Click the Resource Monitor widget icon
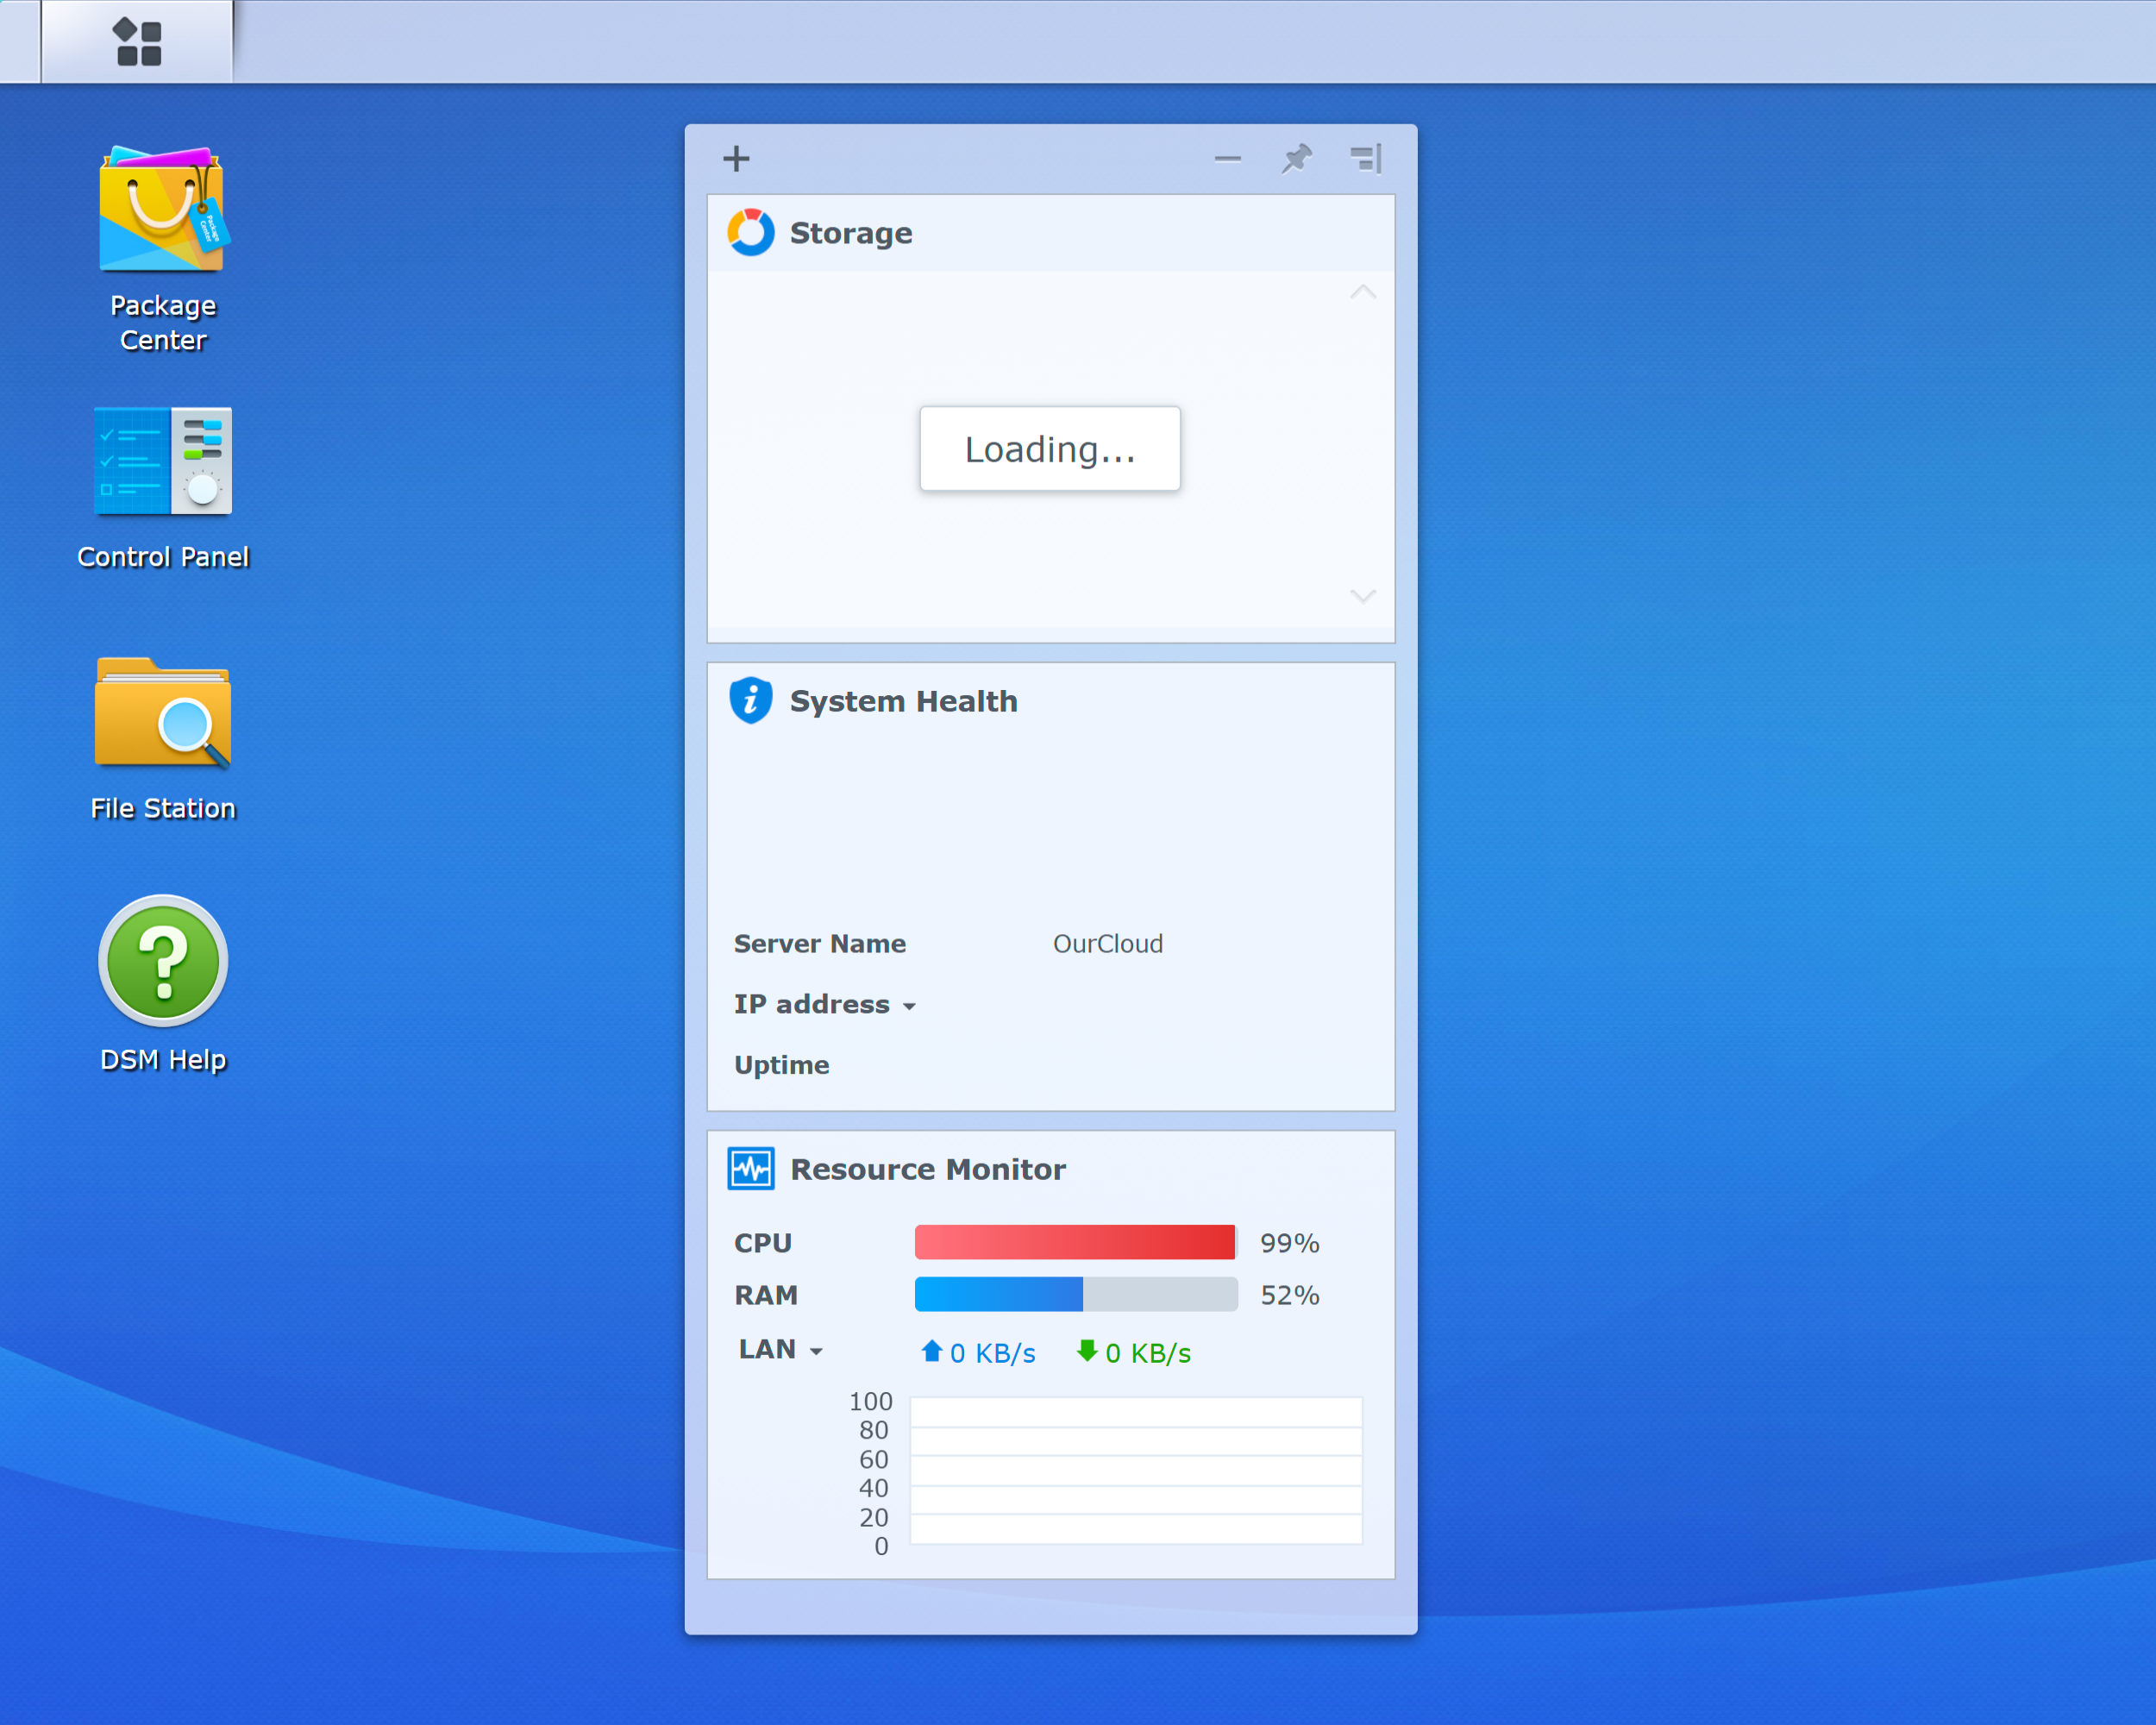 pyautogui.click(x=751, y=1168)
